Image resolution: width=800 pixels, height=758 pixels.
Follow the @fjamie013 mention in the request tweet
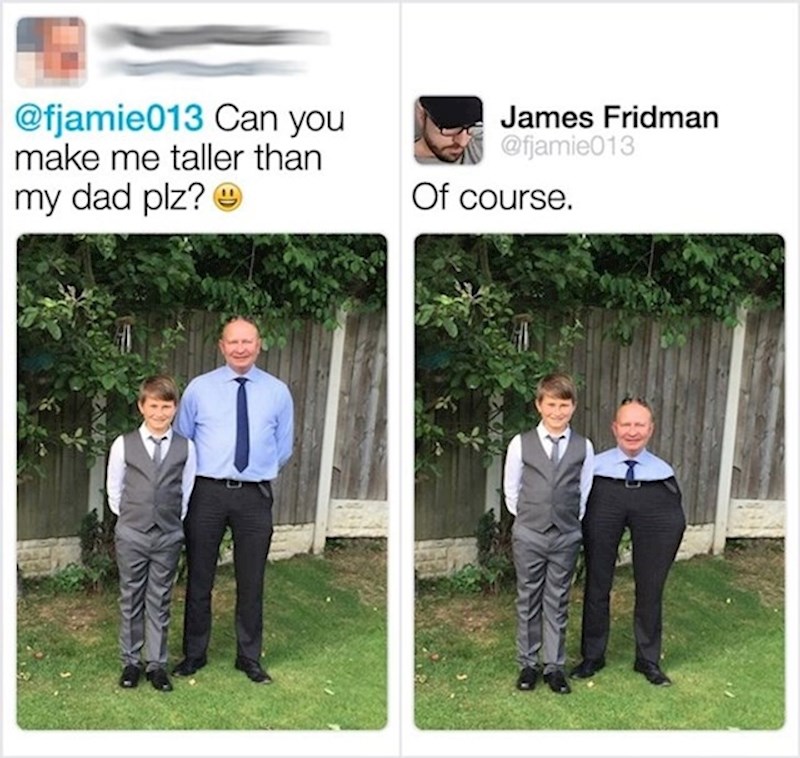(109, 119)
